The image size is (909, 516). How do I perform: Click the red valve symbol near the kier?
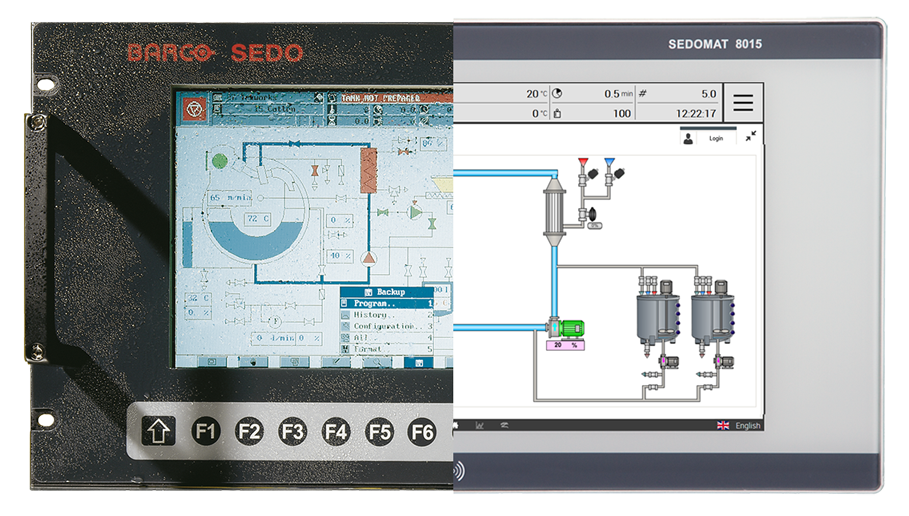[x=314, y=170]
